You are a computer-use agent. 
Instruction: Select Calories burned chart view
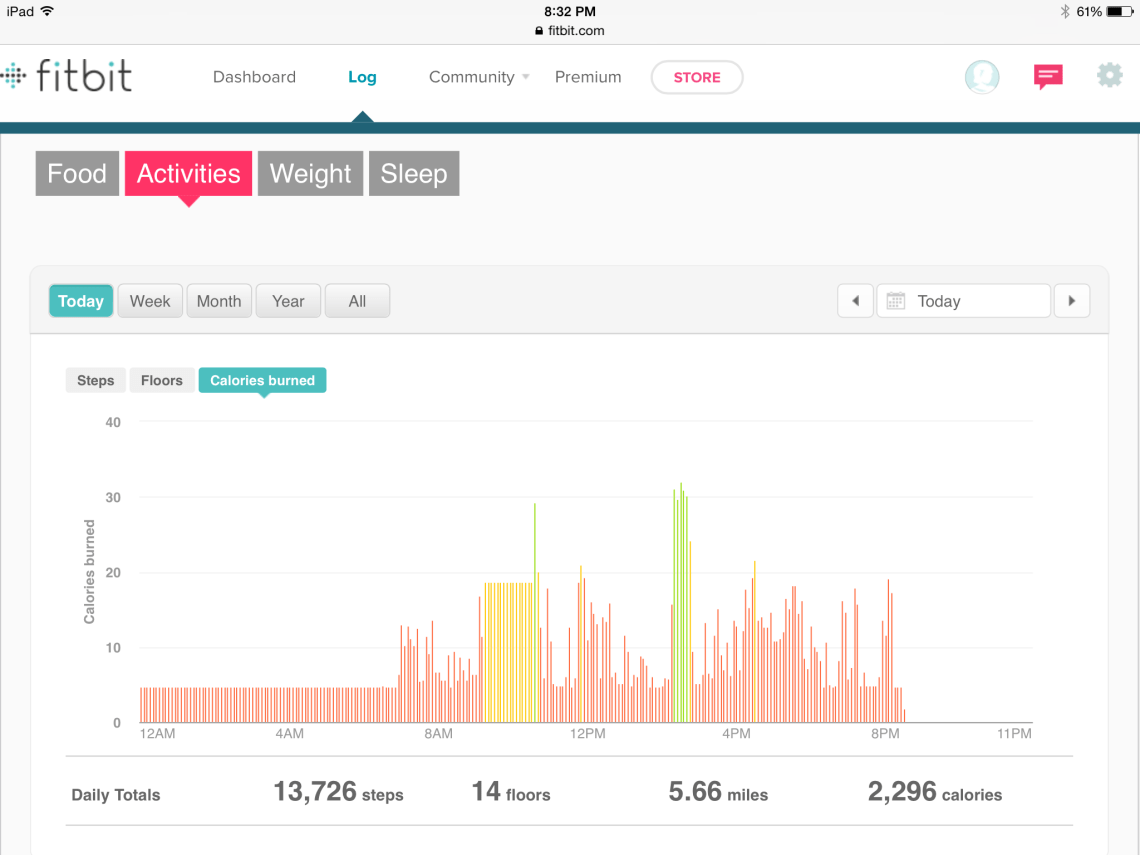(262, 380)
